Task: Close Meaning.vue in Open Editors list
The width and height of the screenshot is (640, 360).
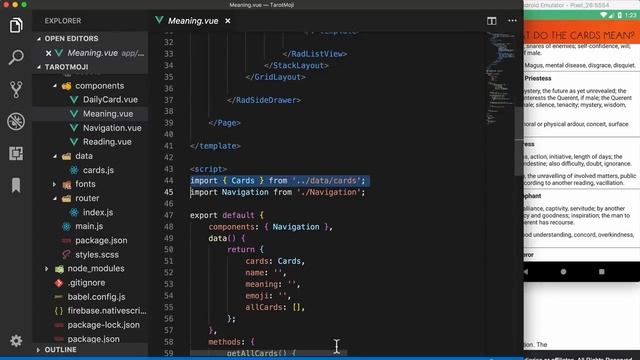Action: (x=49, y=53)
